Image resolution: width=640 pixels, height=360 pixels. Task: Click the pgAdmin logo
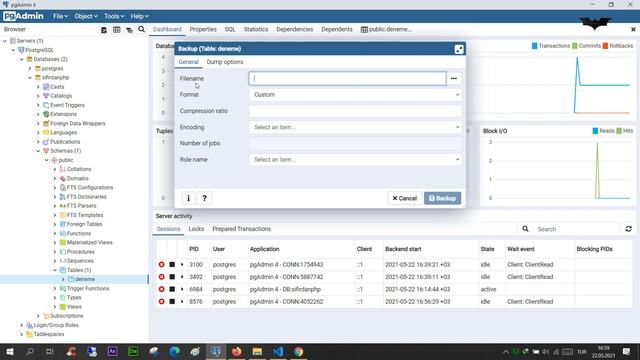23,16
